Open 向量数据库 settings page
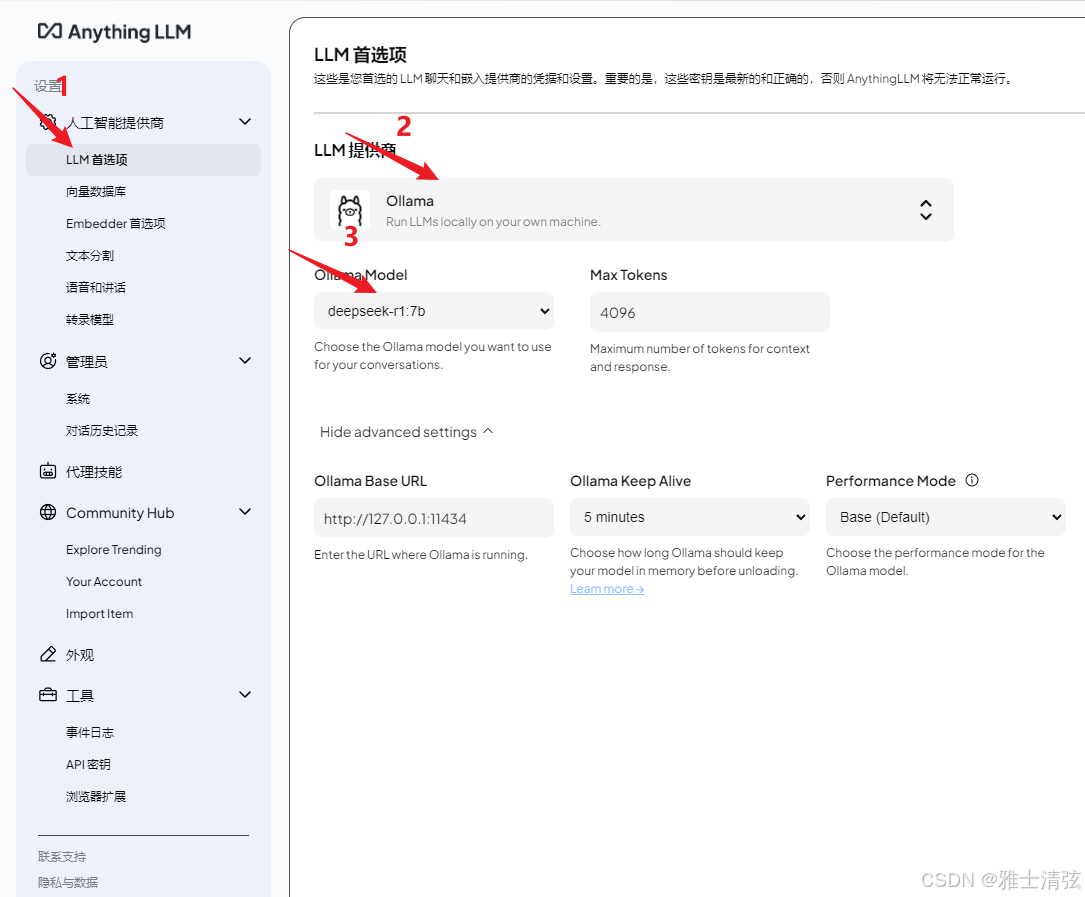 pyautogui.click(x=96, y=192)
